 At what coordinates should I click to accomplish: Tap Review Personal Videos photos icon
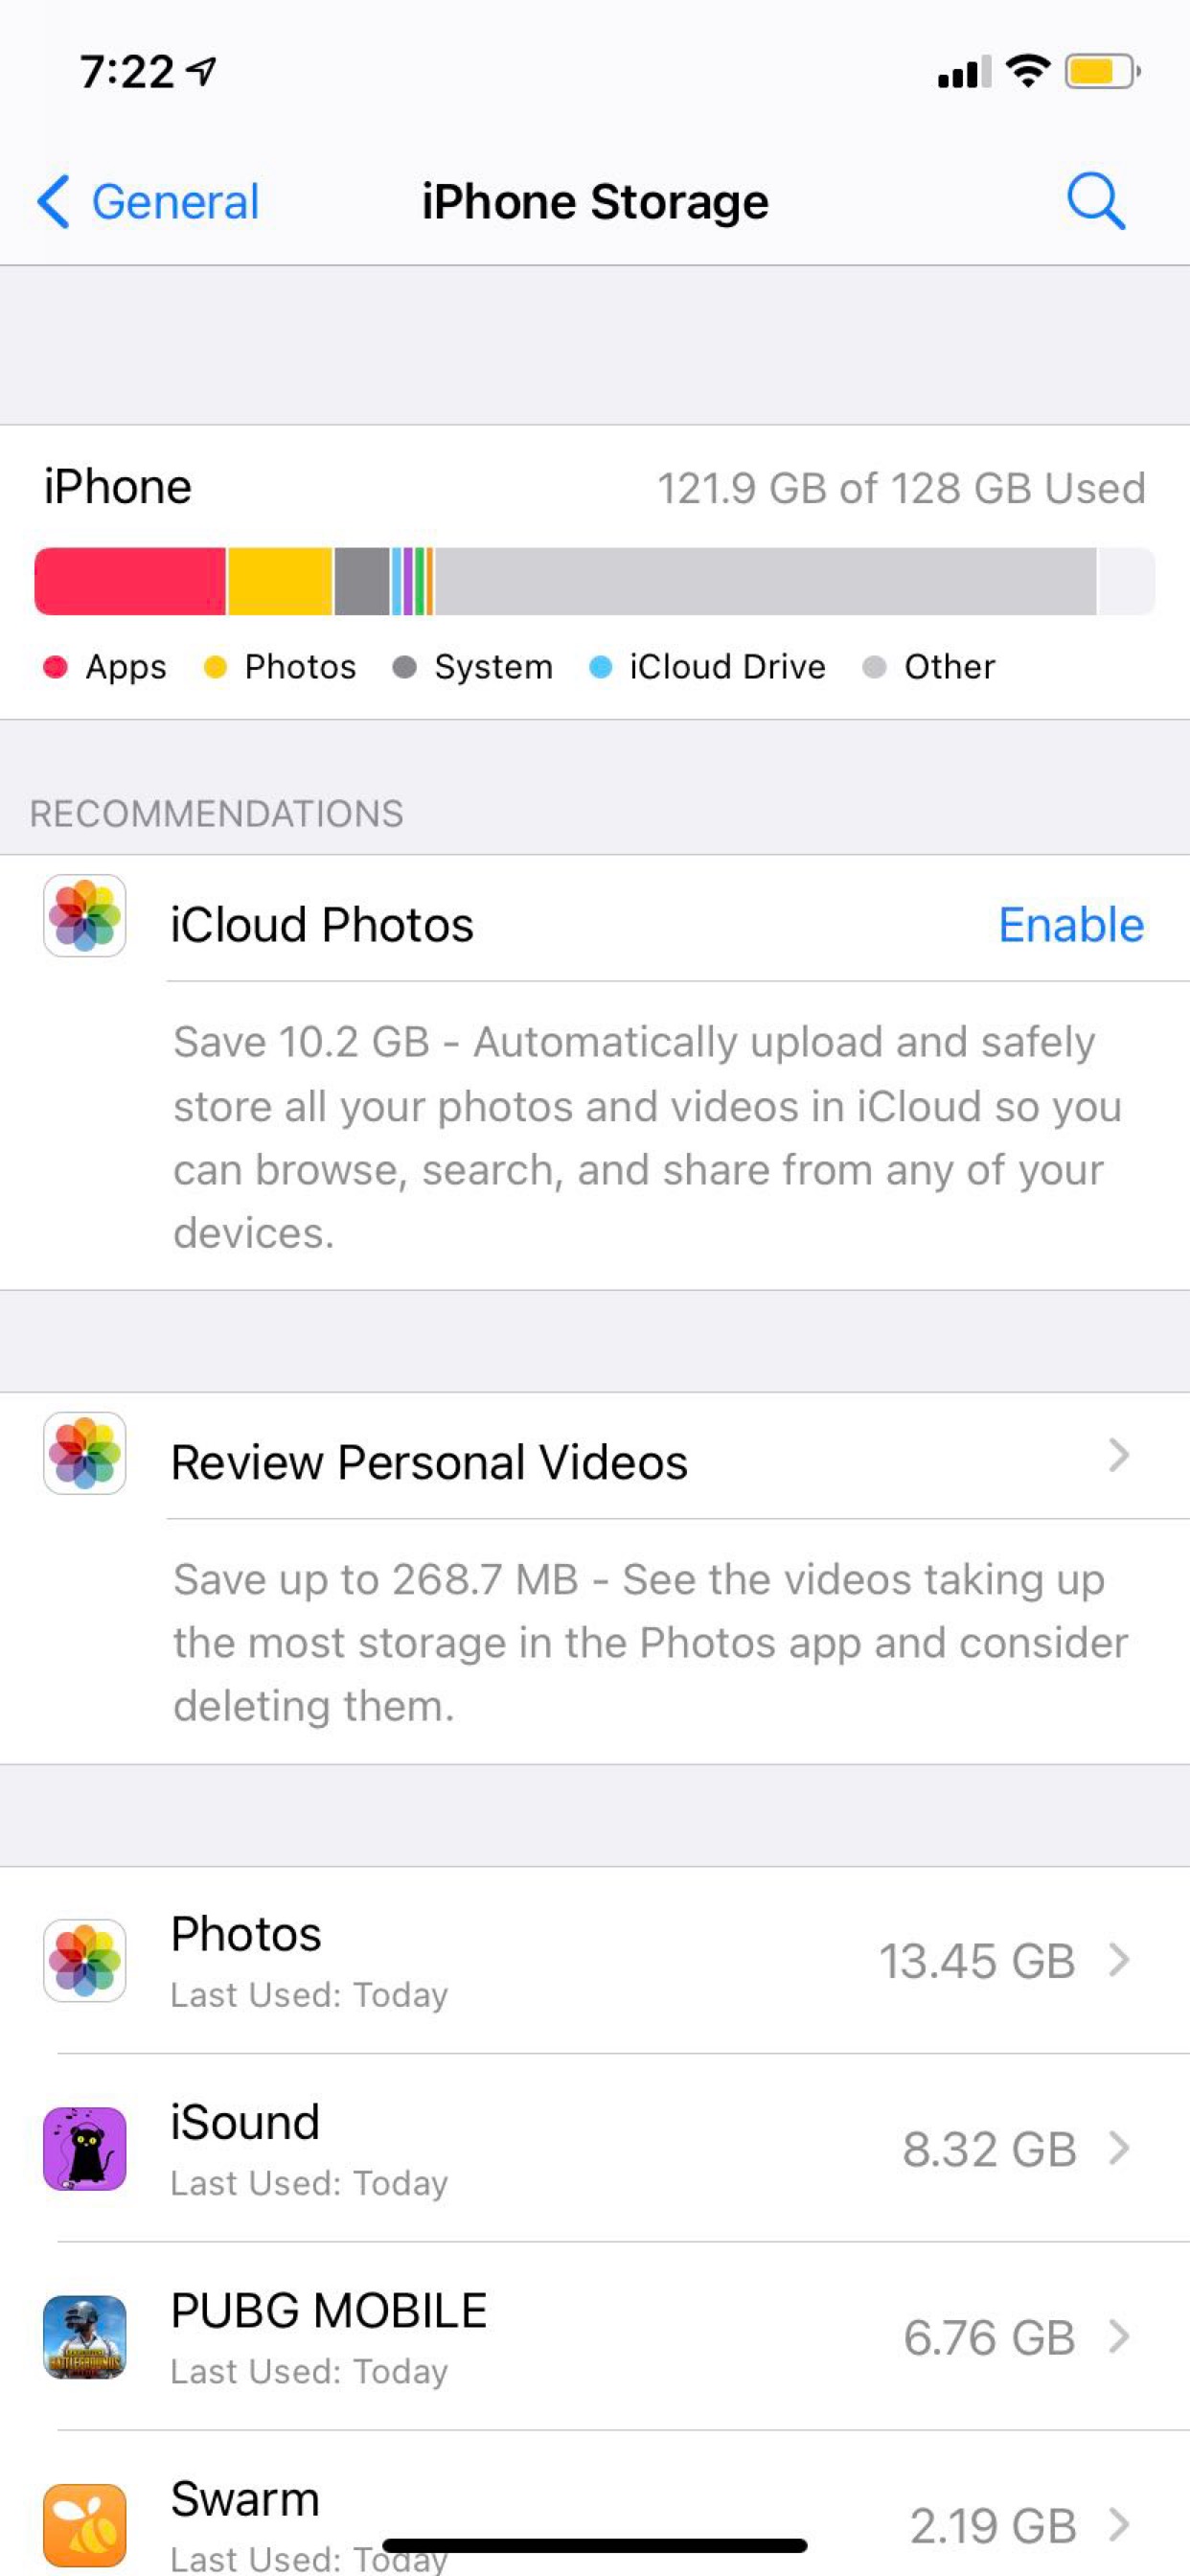pyautogui.click(x=85, y=1453)
